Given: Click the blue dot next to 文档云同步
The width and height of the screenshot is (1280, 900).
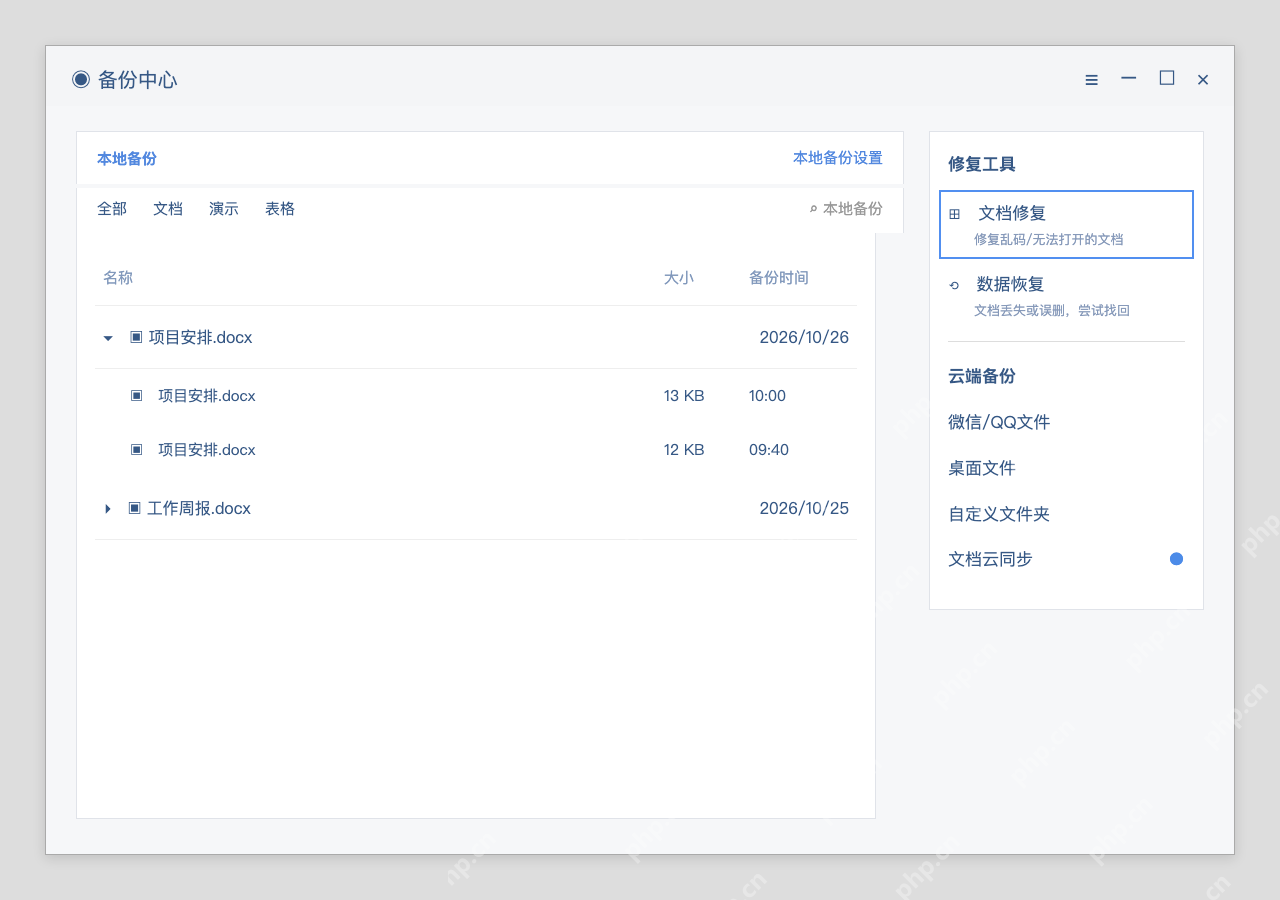Looking at the screenshot, I should (1176, 559).
